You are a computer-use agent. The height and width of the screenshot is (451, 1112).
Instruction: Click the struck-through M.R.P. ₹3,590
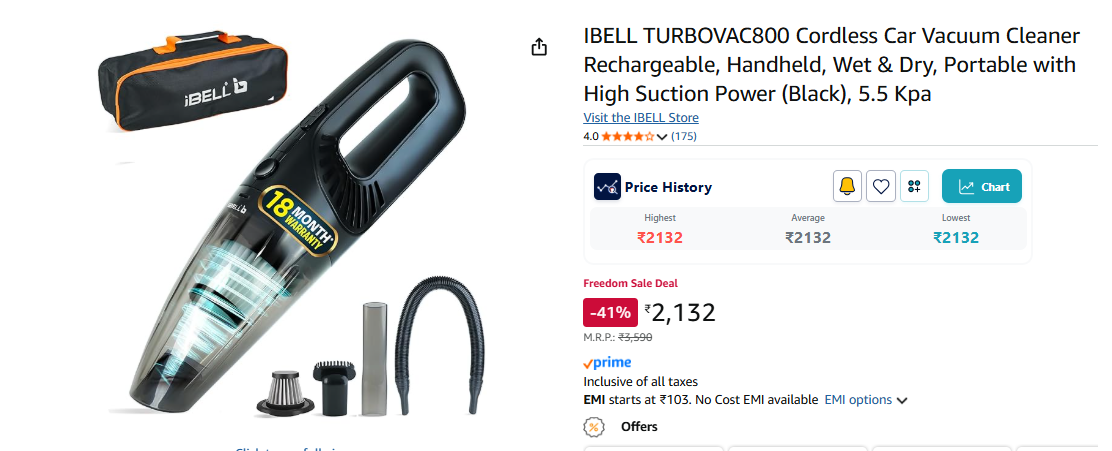[635, 338]
